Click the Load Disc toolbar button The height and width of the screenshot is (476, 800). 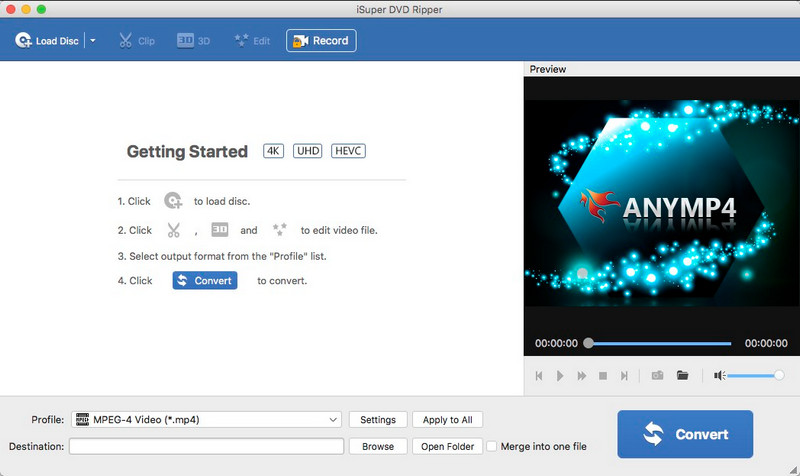coord(46,41)
